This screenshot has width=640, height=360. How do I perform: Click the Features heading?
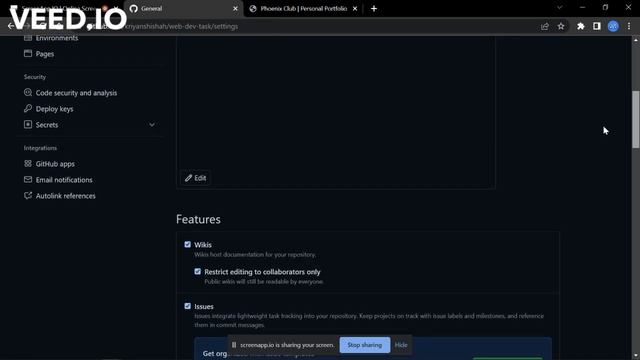click(x=198, y=220)
